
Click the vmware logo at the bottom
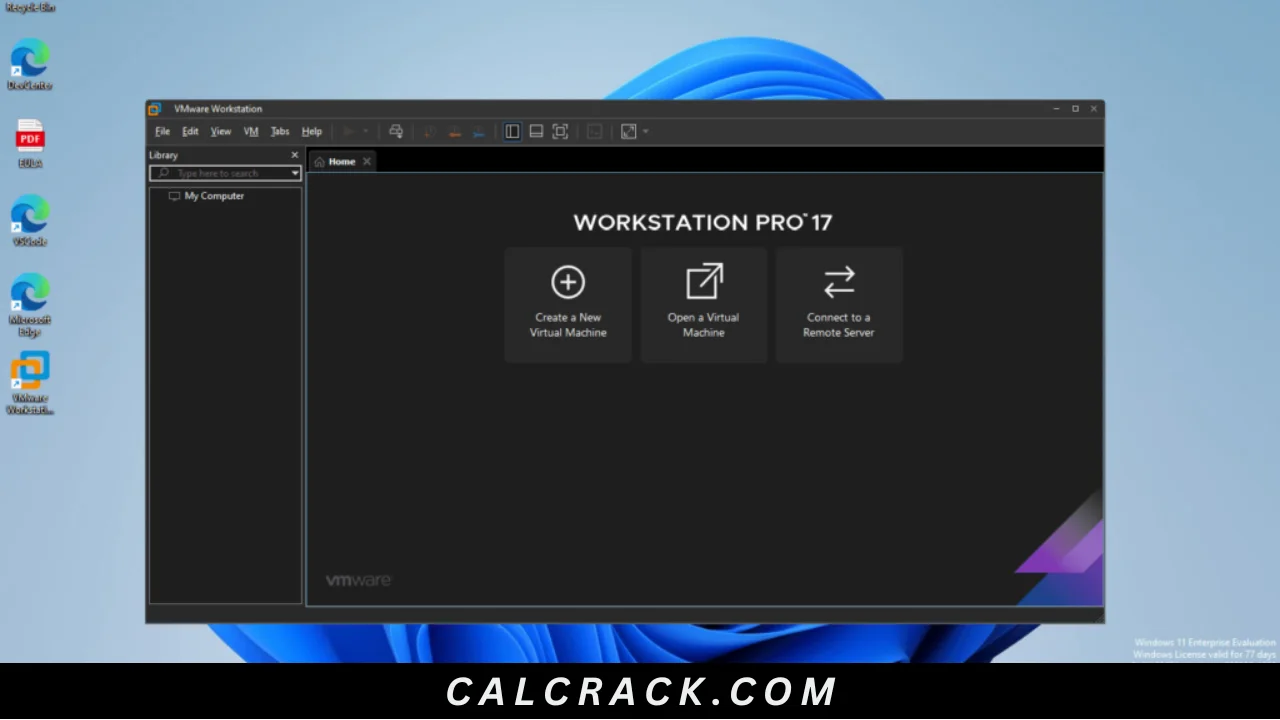pyautogui.click(x=358, y=581)
